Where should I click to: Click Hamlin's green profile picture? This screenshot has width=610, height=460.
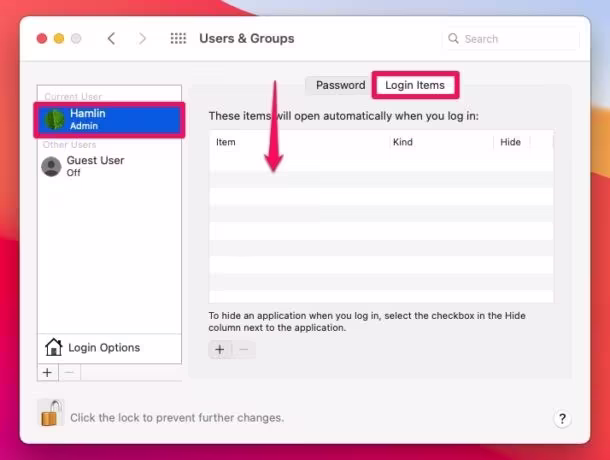55,119
